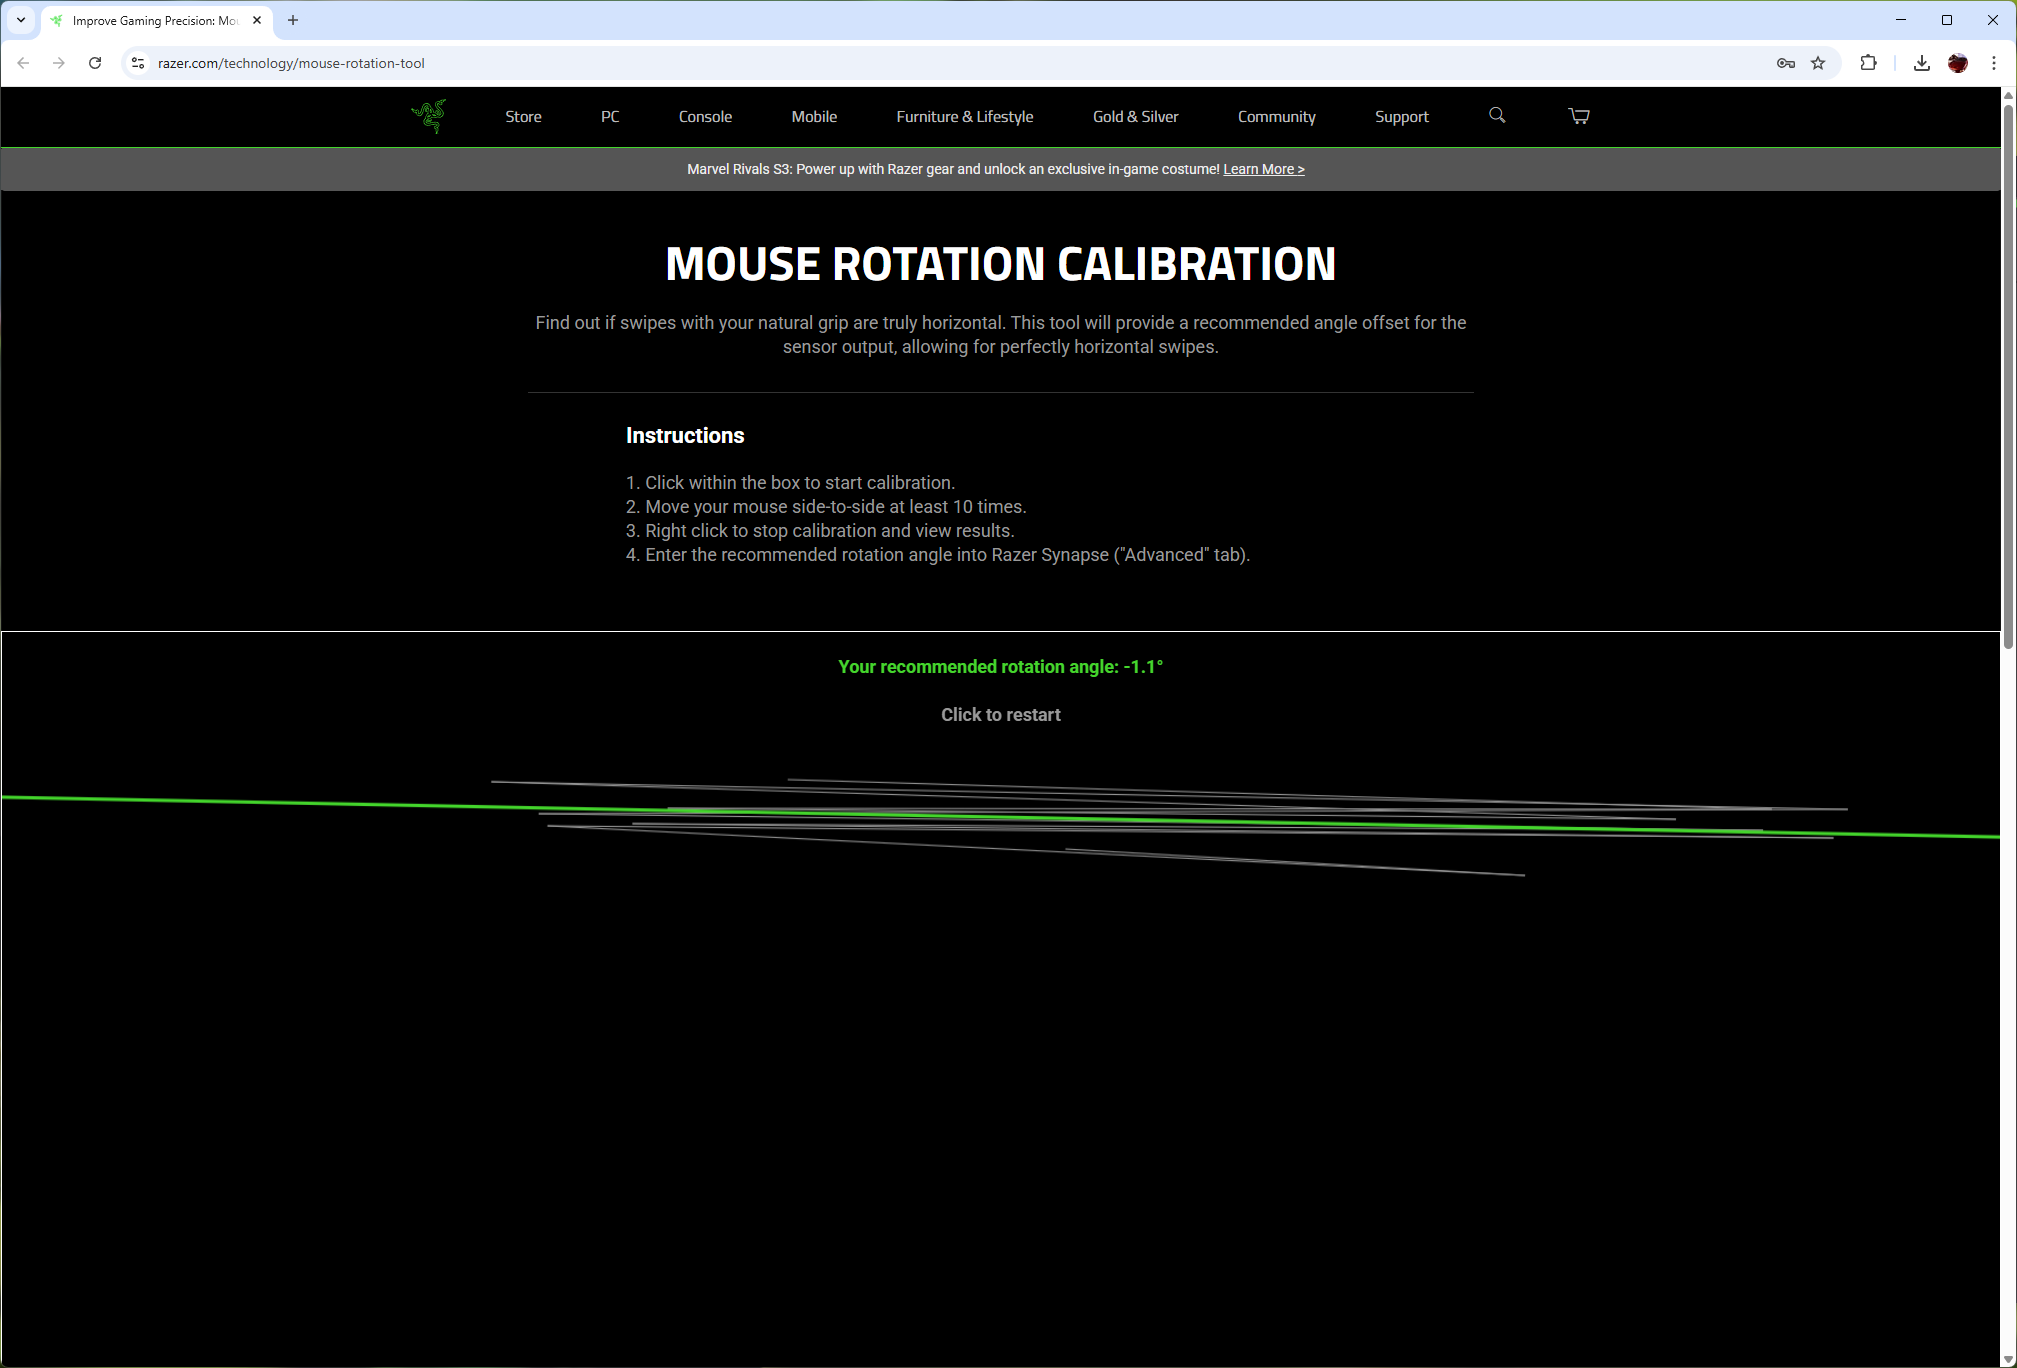Viewport: 2017px width, 1368px height.
Task: Reload the page with refresh icon
Action: pyautogui.click(x=95, y=63)
